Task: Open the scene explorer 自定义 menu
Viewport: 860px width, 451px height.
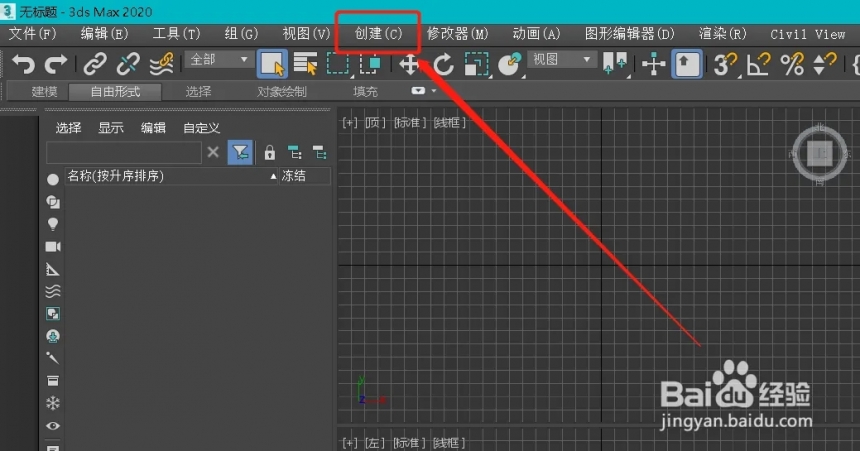Action: coord(201,128)
